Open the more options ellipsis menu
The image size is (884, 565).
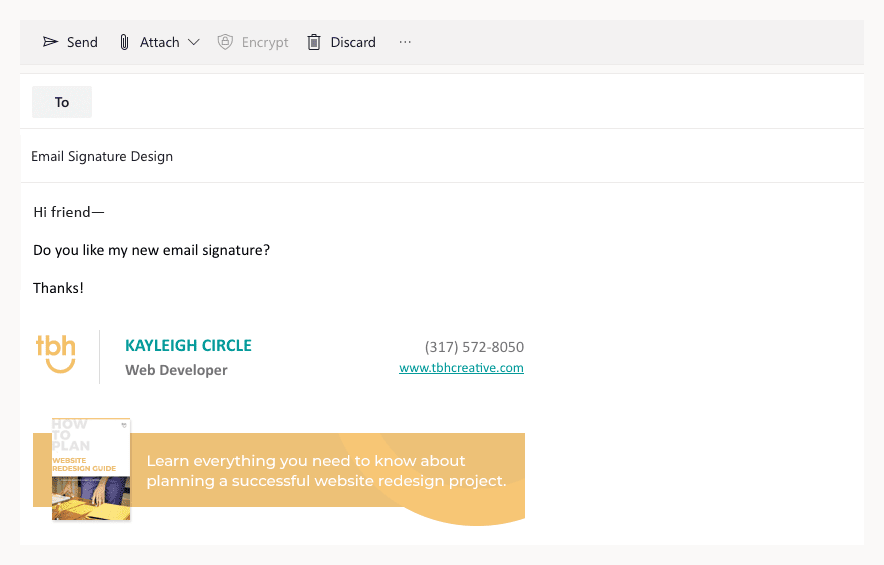405,42
